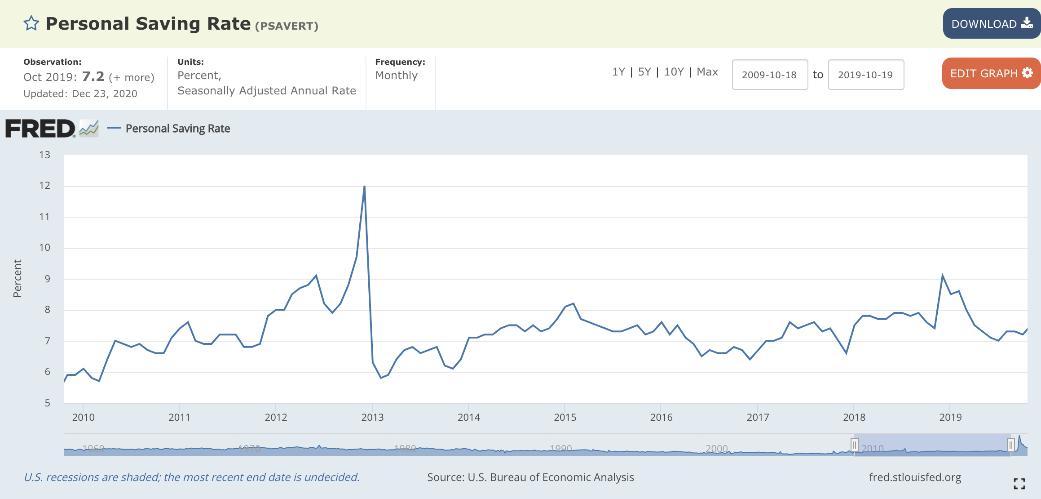Screen dimensions: 1041x499
Task: Click the DOWNLOAD button
Action: pos(991,24)
